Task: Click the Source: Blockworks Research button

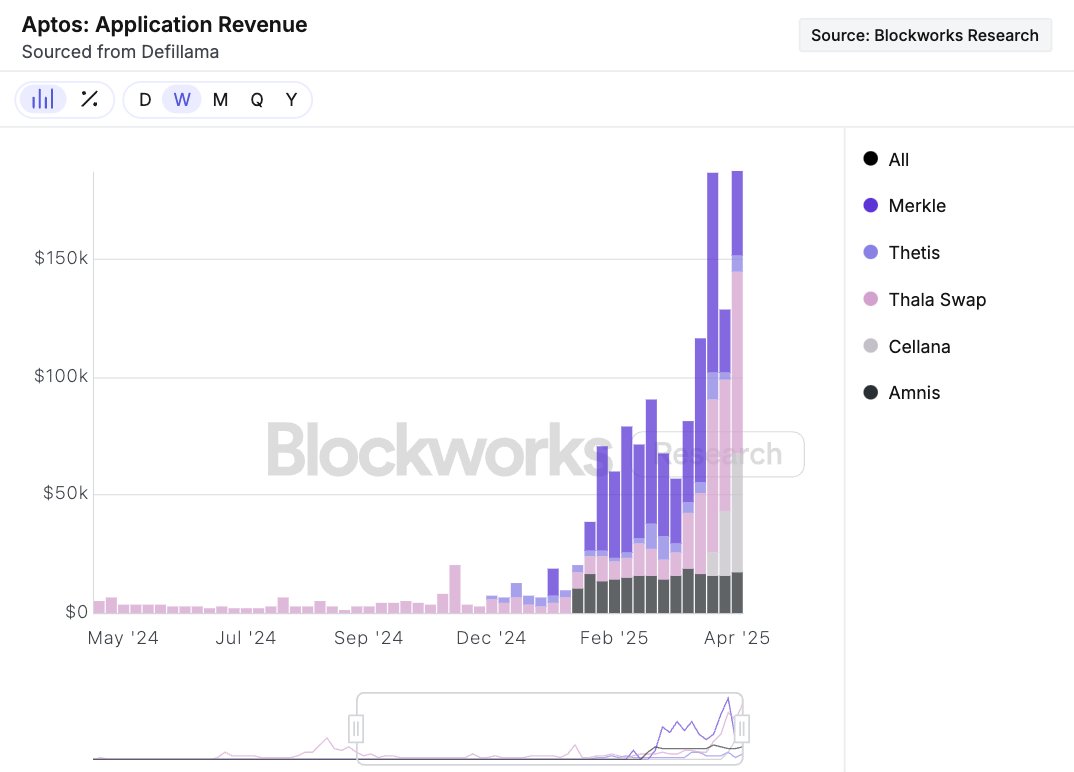Action: point(925,35)
